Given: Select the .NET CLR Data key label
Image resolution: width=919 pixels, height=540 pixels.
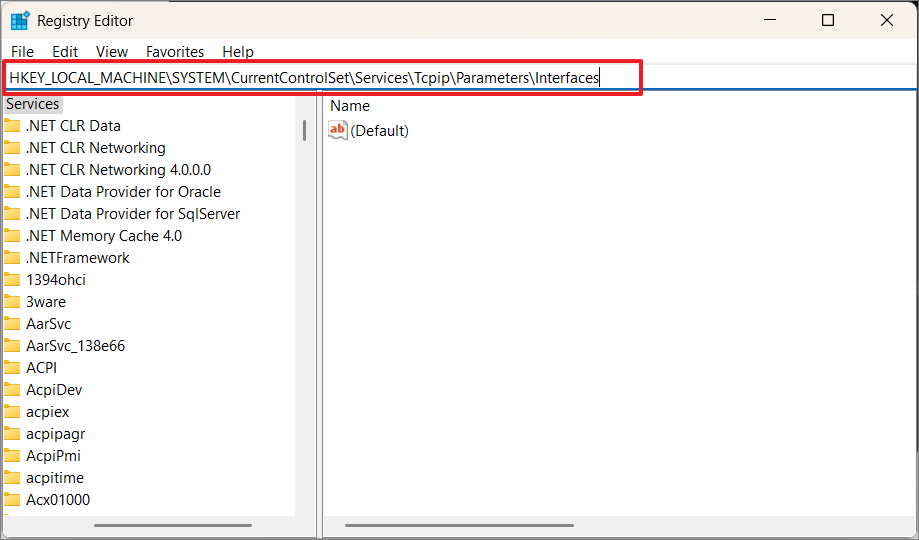Looking at the screenshot, I should tap(73, 126).
